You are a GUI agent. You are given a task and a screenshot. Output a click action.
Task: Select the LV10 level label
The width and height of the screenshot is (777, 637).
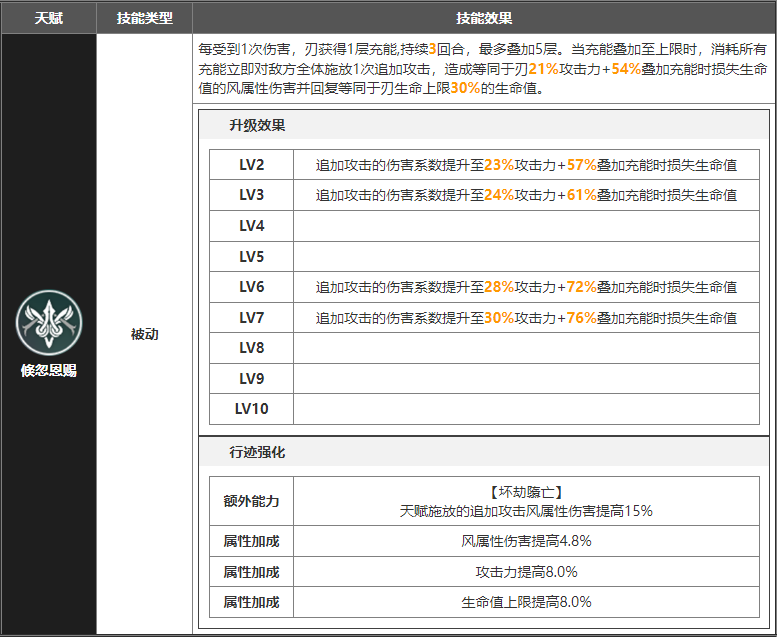click(x=251, y=409)
